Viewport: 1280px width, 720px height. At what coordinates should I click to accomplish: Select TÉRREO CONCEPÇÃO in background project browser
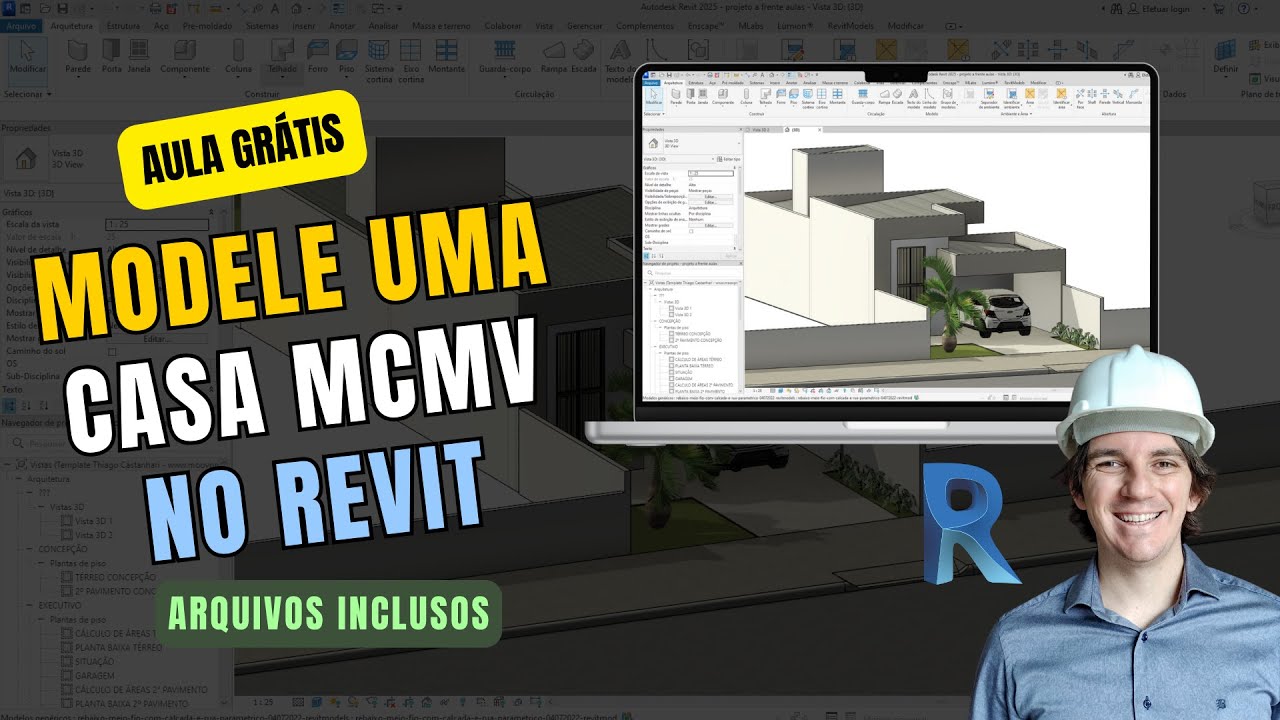(x=115, y=577)
